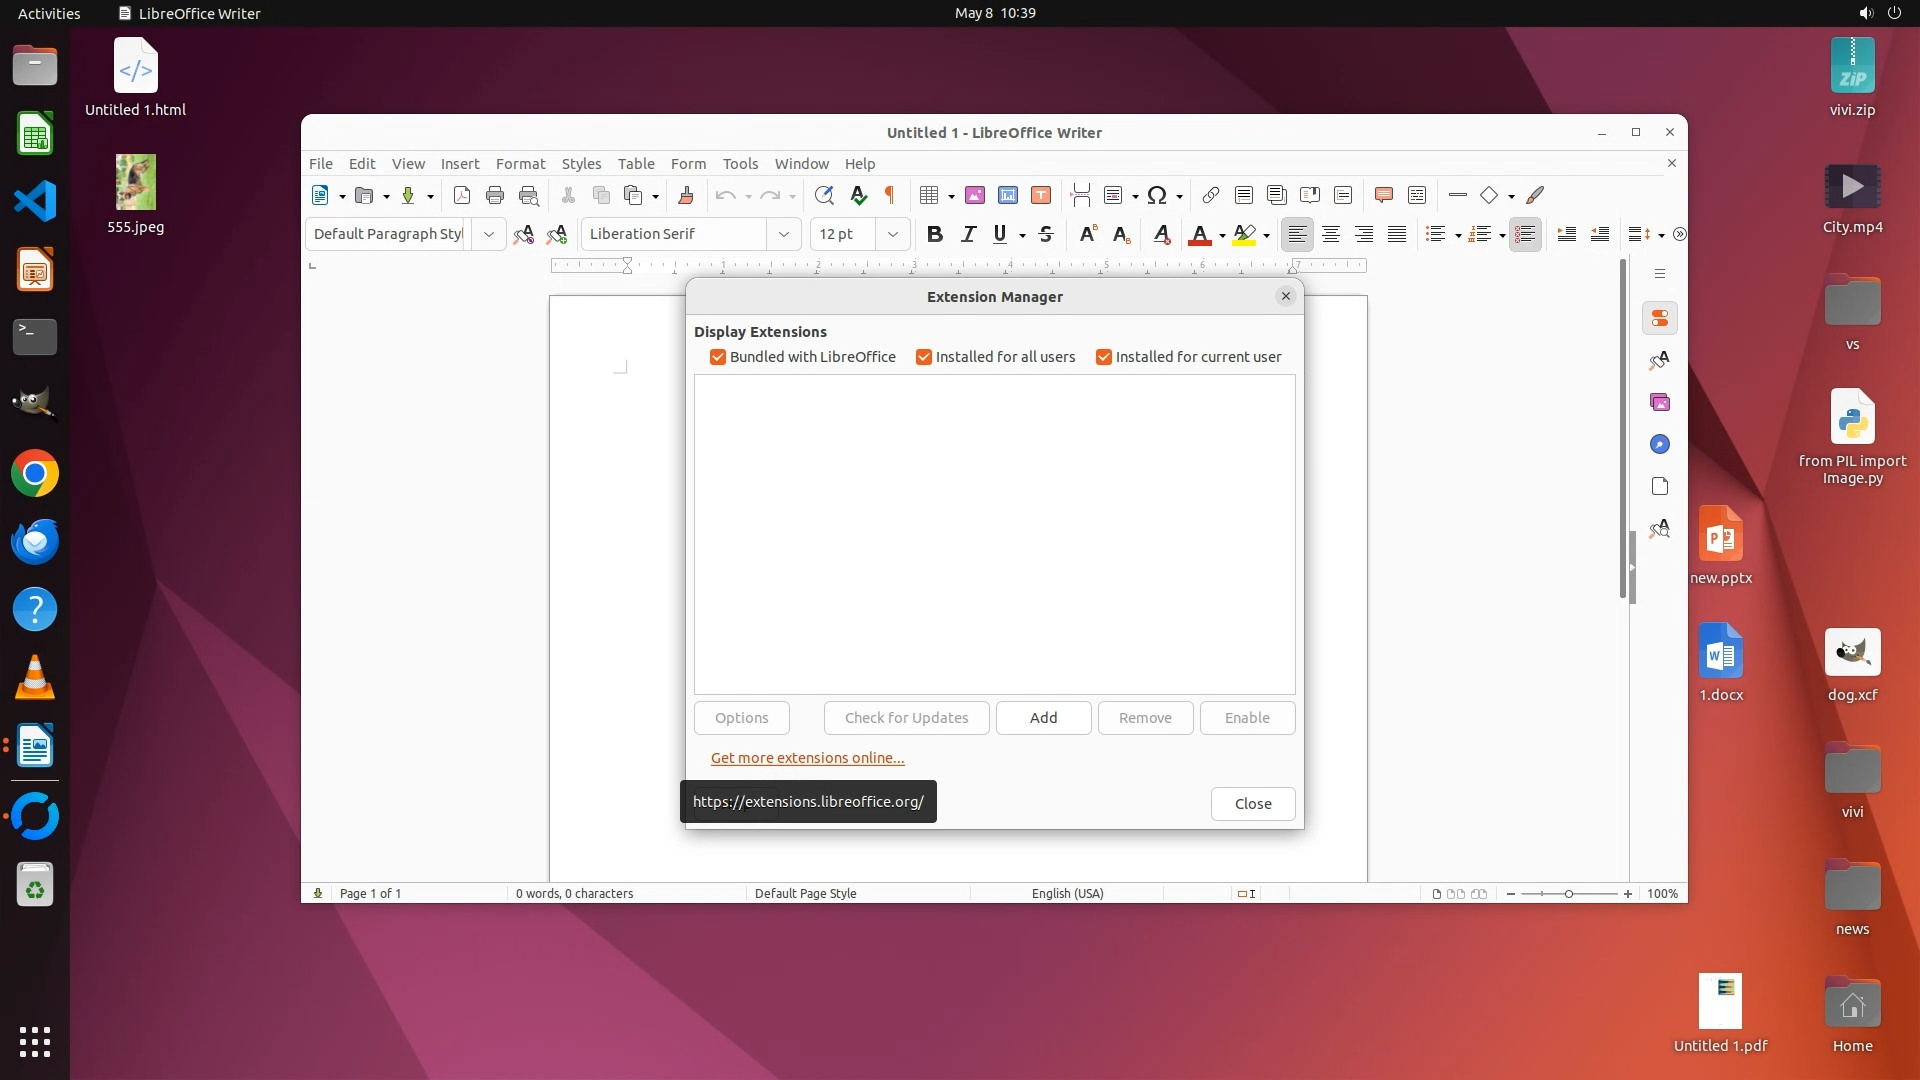The height and width of the screenshot is (1080, 1920).
Task: Click the Italic formatting icon
Action: click(x=967, y=234)
